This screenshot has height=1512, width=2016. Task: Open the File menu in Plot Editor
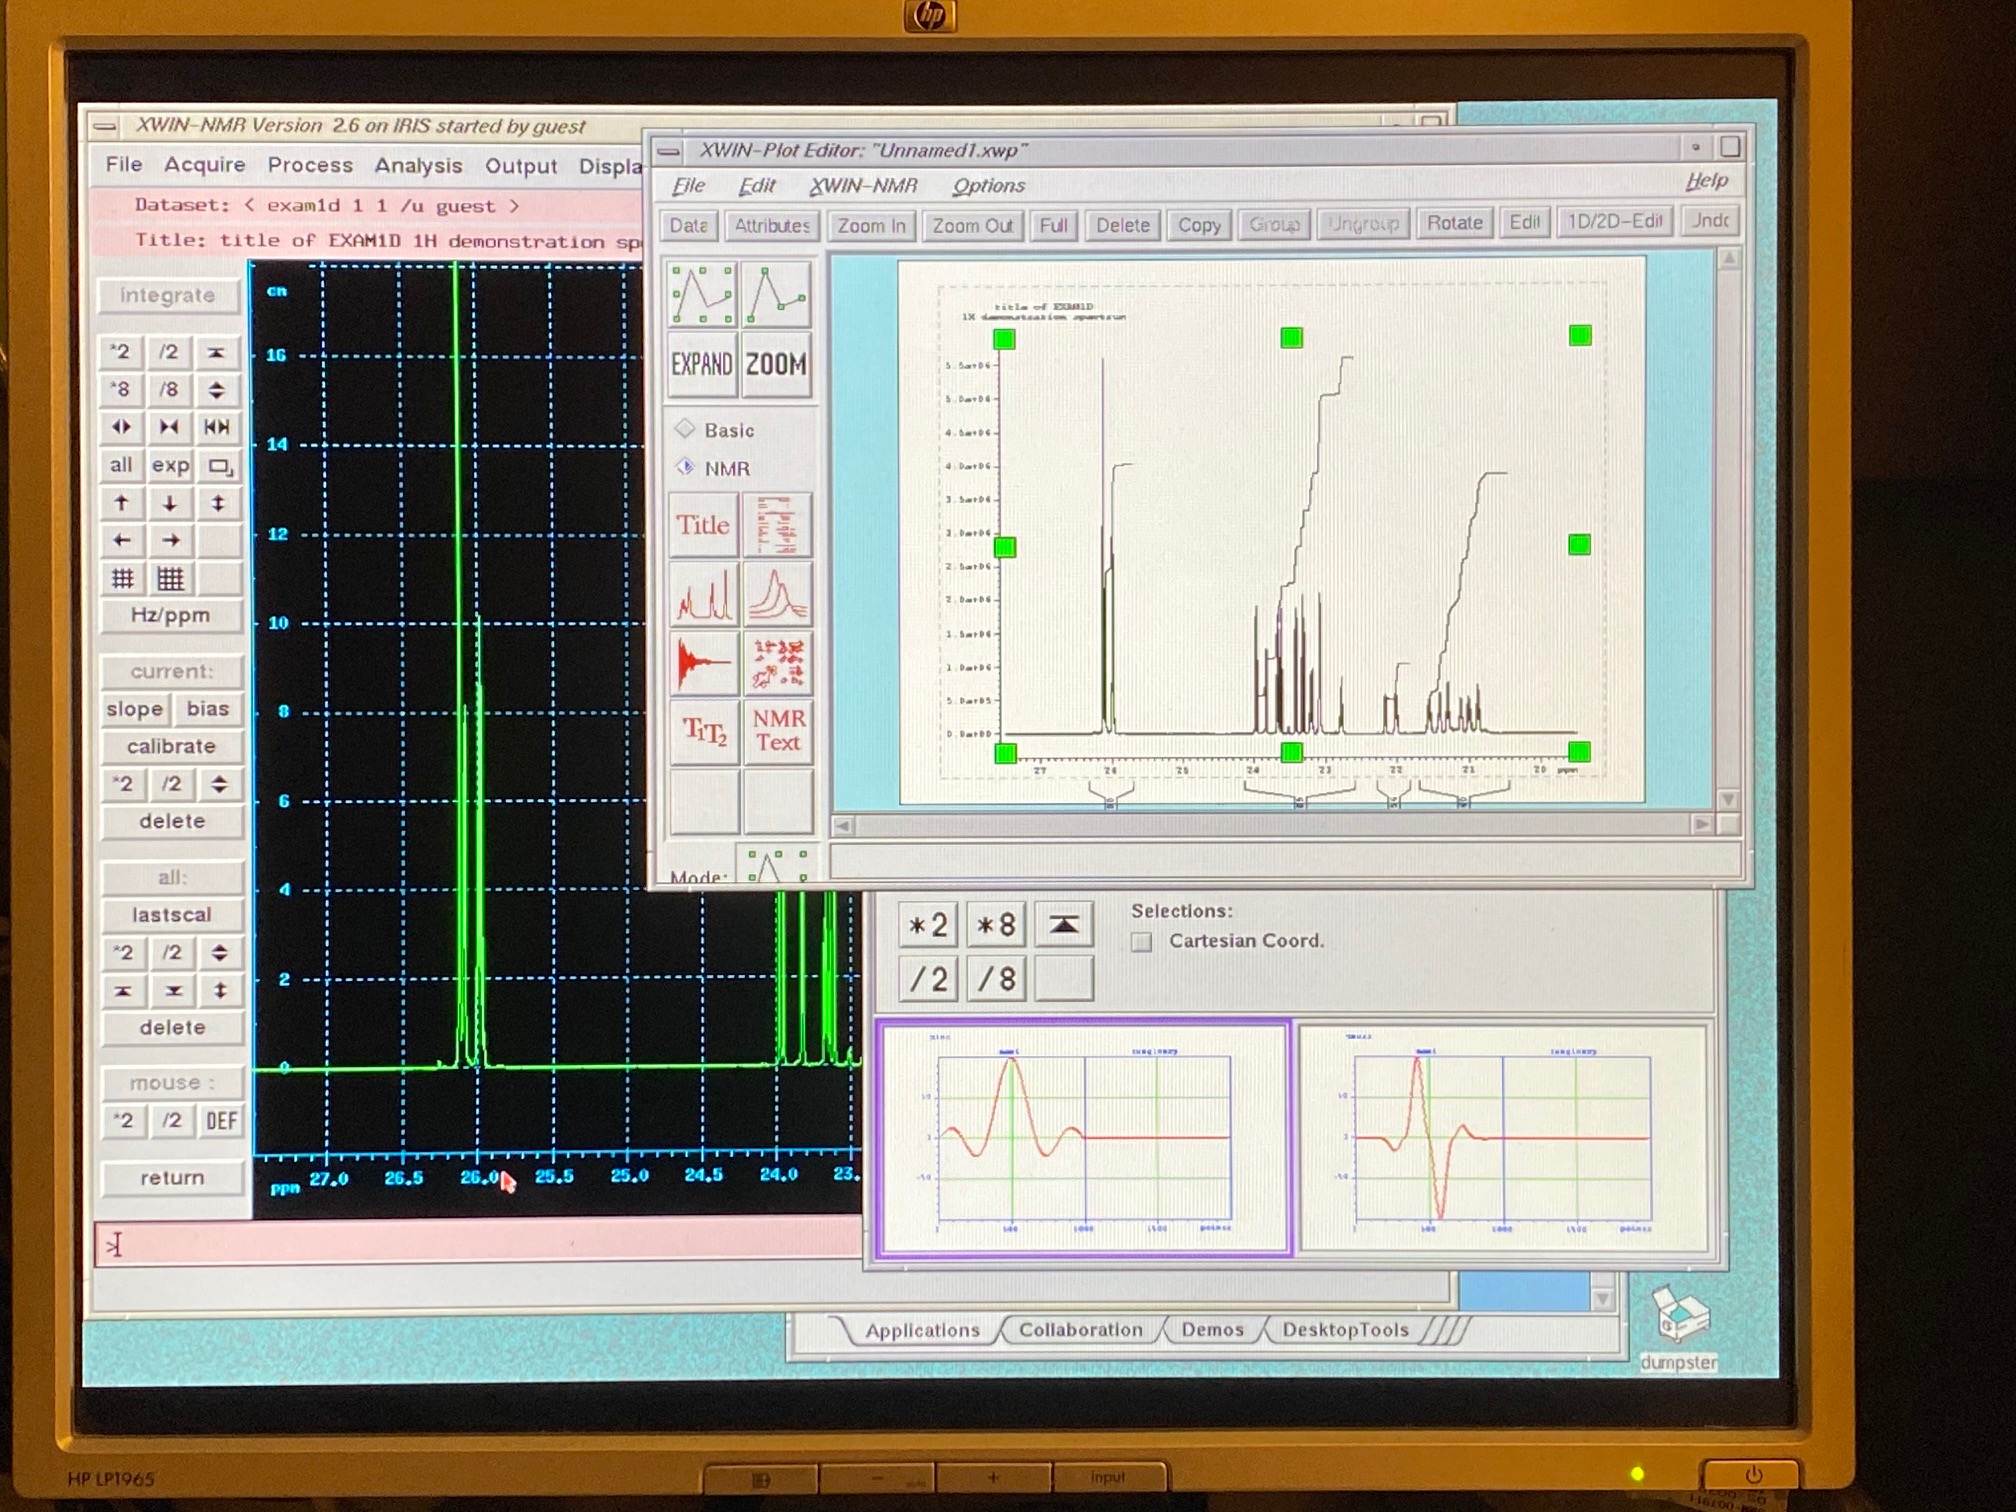pyautogui.click(x=688, y=186)
